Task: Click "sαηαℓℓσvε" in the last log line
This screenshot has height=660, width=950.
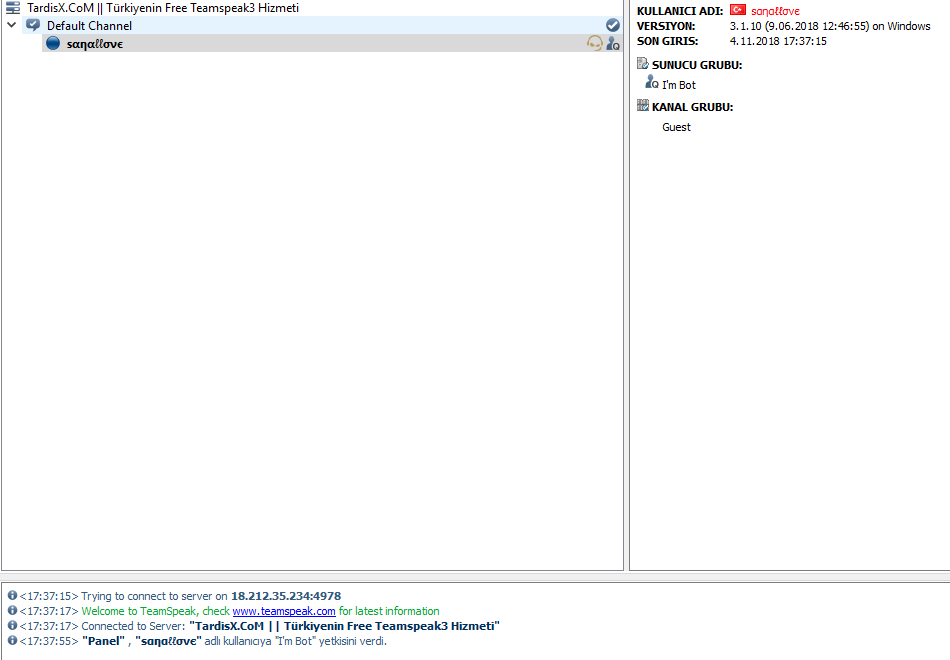Action: pos(168,641)
